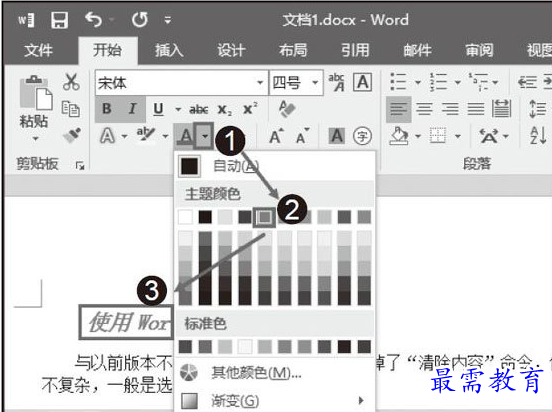
Task: Click the paragraph shading bucket icon
Action: pos(399,136)
